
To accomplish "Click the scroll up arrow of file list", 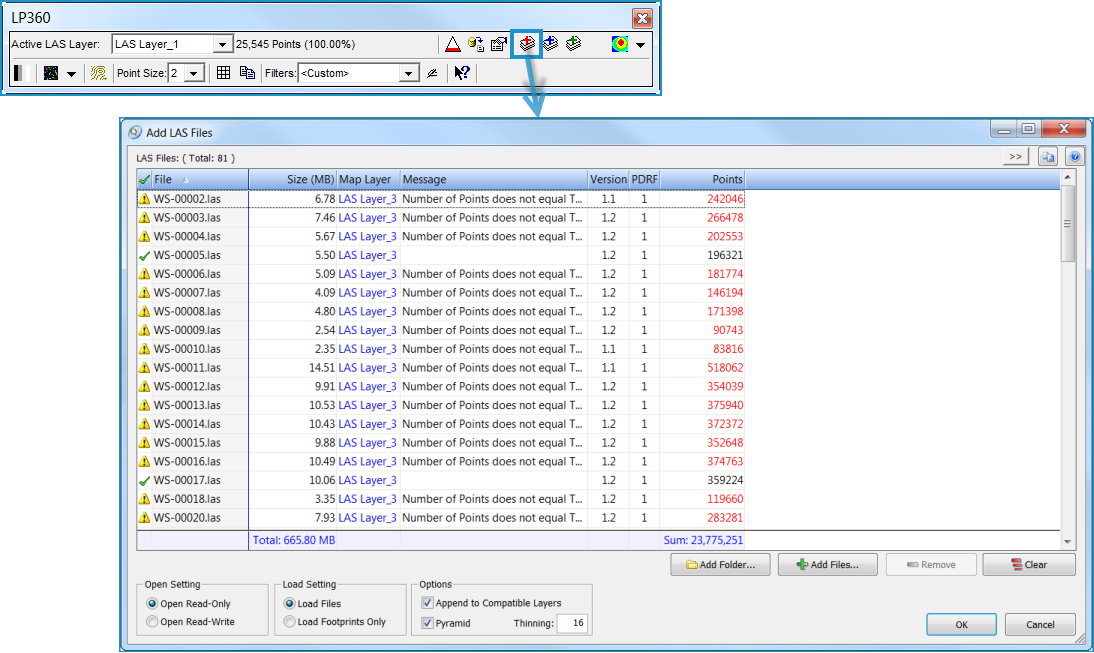I will click(1067, 178).
